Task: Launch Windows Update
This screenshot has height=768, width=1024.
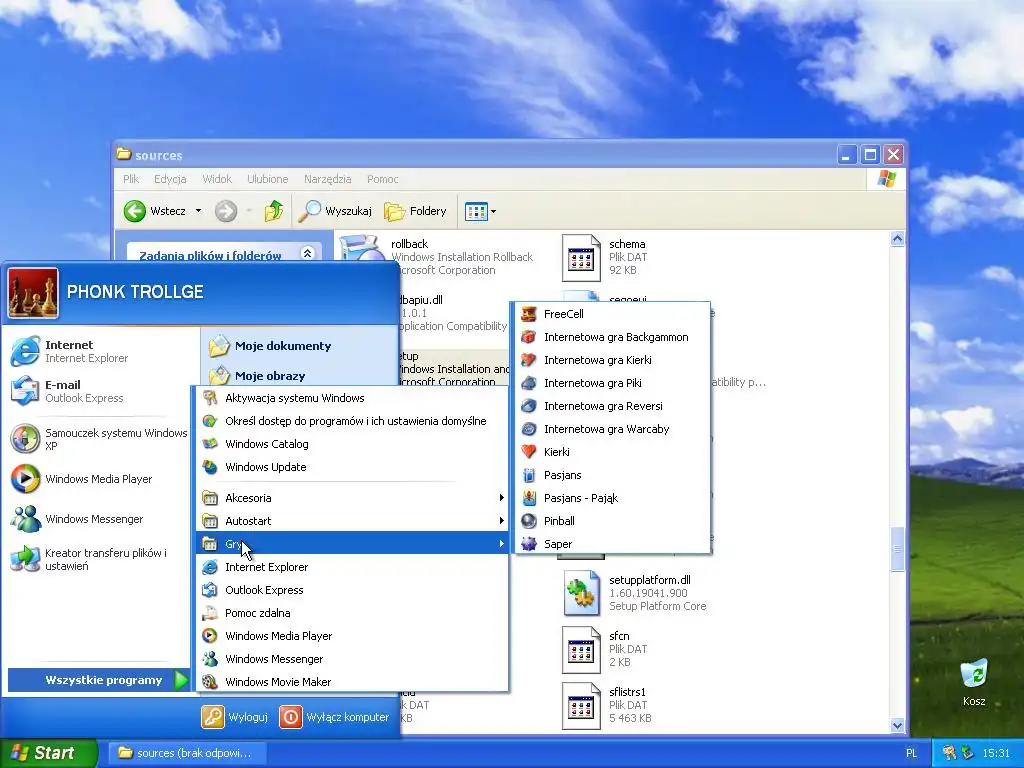Action: click(352, 467)
